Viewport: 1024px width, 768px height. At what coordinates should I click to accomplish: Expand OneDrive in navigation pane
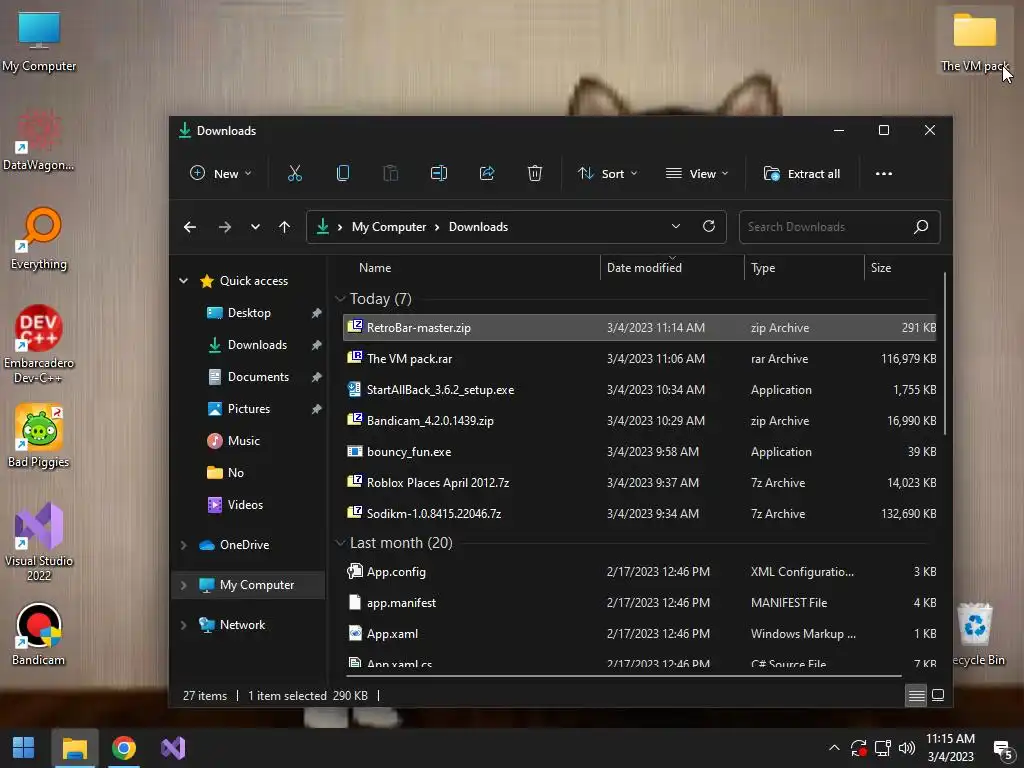(x=184, y=545)
